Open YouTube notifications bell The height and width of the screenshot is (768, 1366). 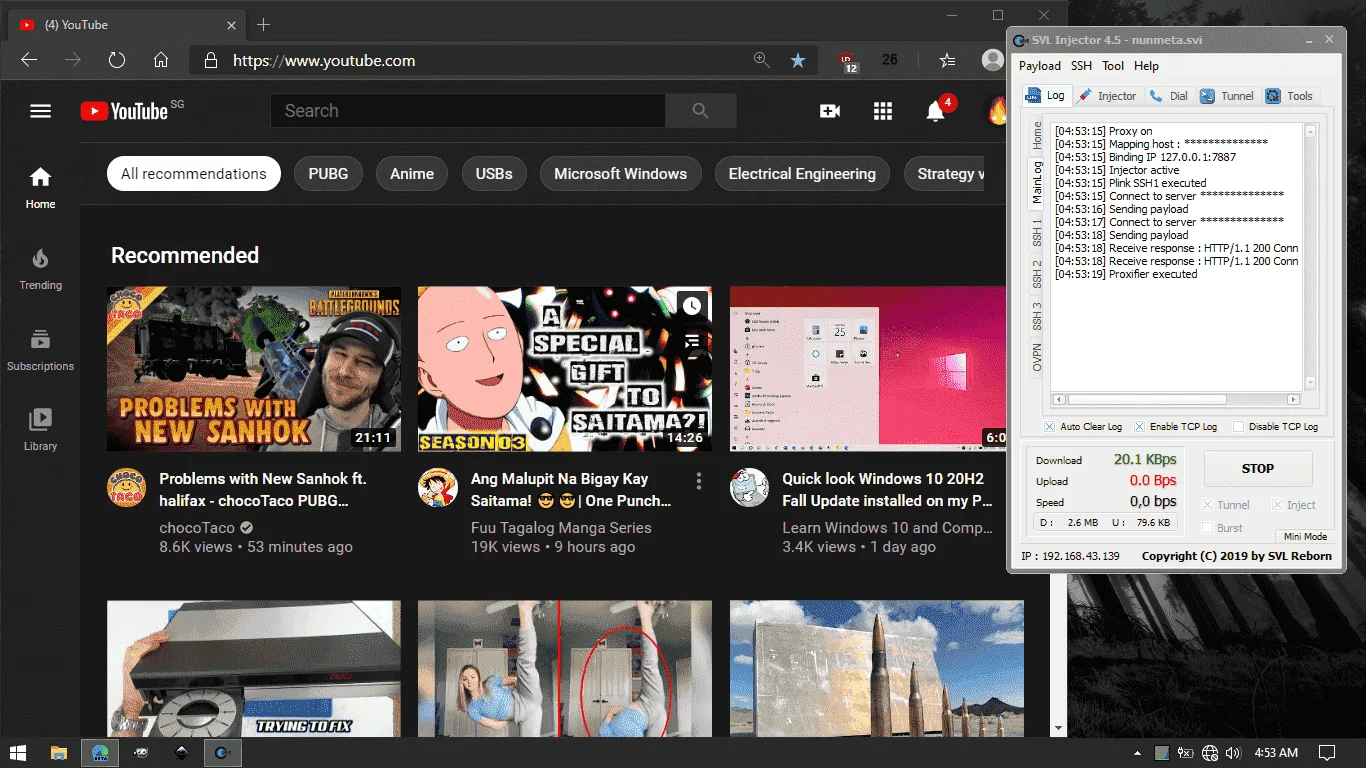pyautogui.click(x=936, y=111)
